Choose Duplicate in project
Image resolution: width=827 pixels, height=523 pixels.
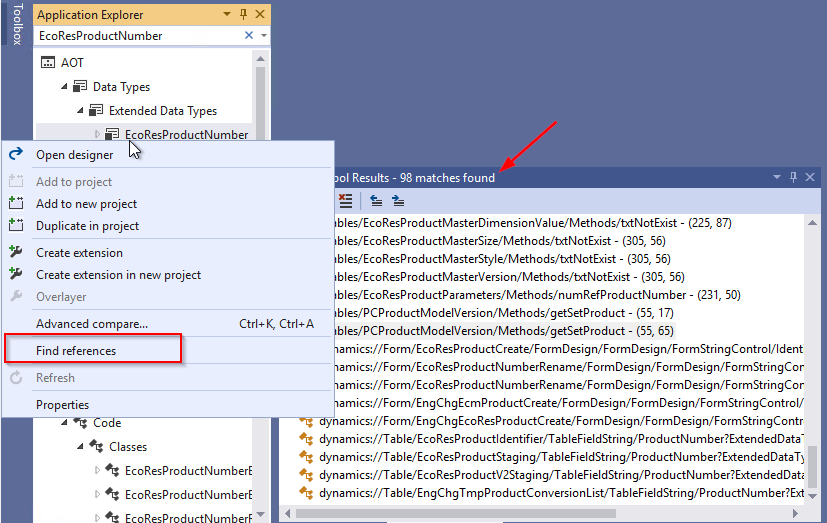coord(88,226)
